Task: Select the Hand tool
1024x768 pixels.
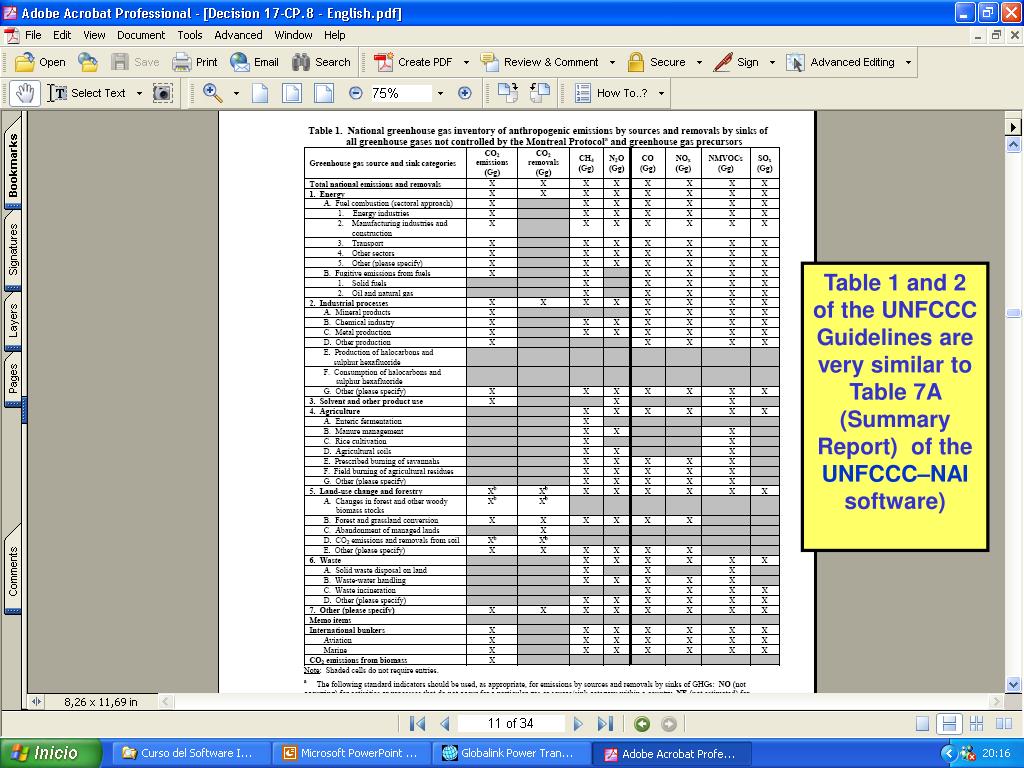Action: pyautogui.click(x=25, y=93)
